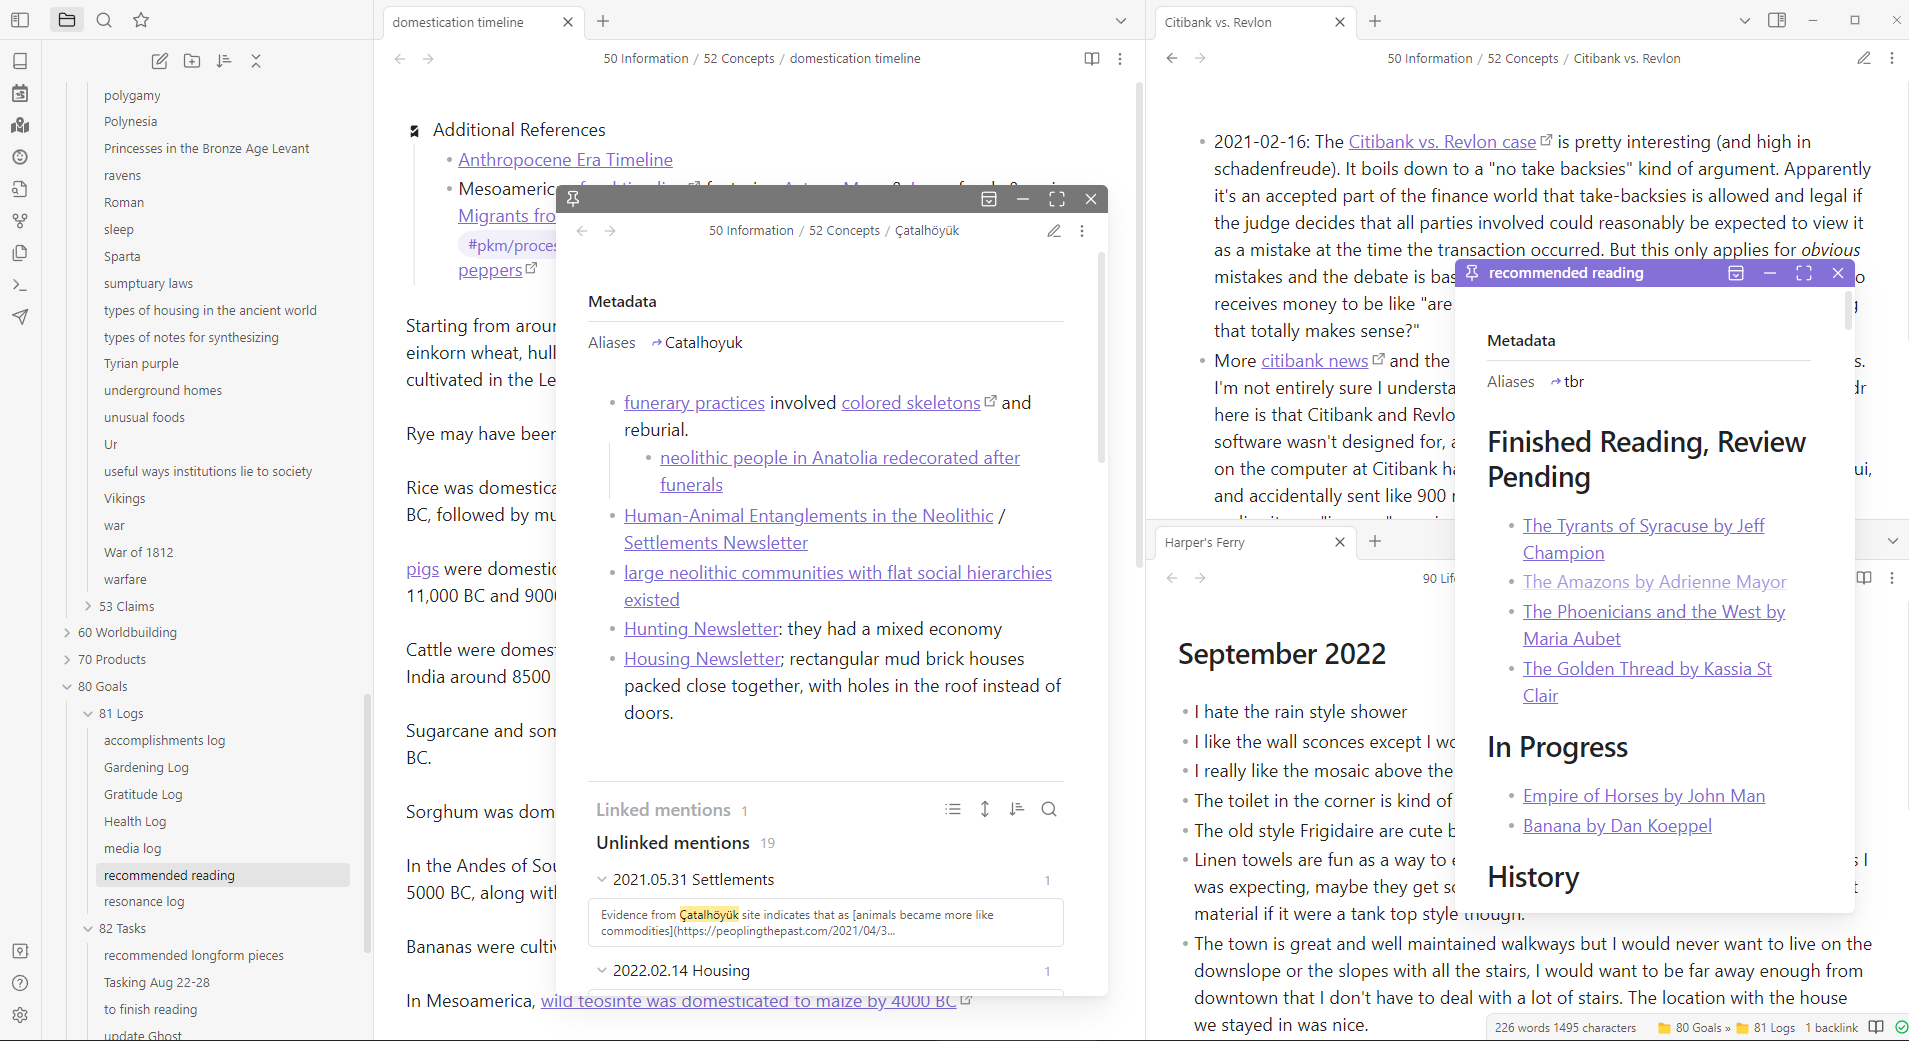Viewport: 1909px width, 1041px height.
Task: Close the domestication timeline tab
Action: [x=568, y=22]
